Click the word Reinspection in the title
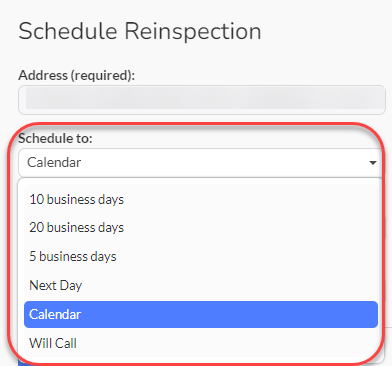 tap(193, 32)
